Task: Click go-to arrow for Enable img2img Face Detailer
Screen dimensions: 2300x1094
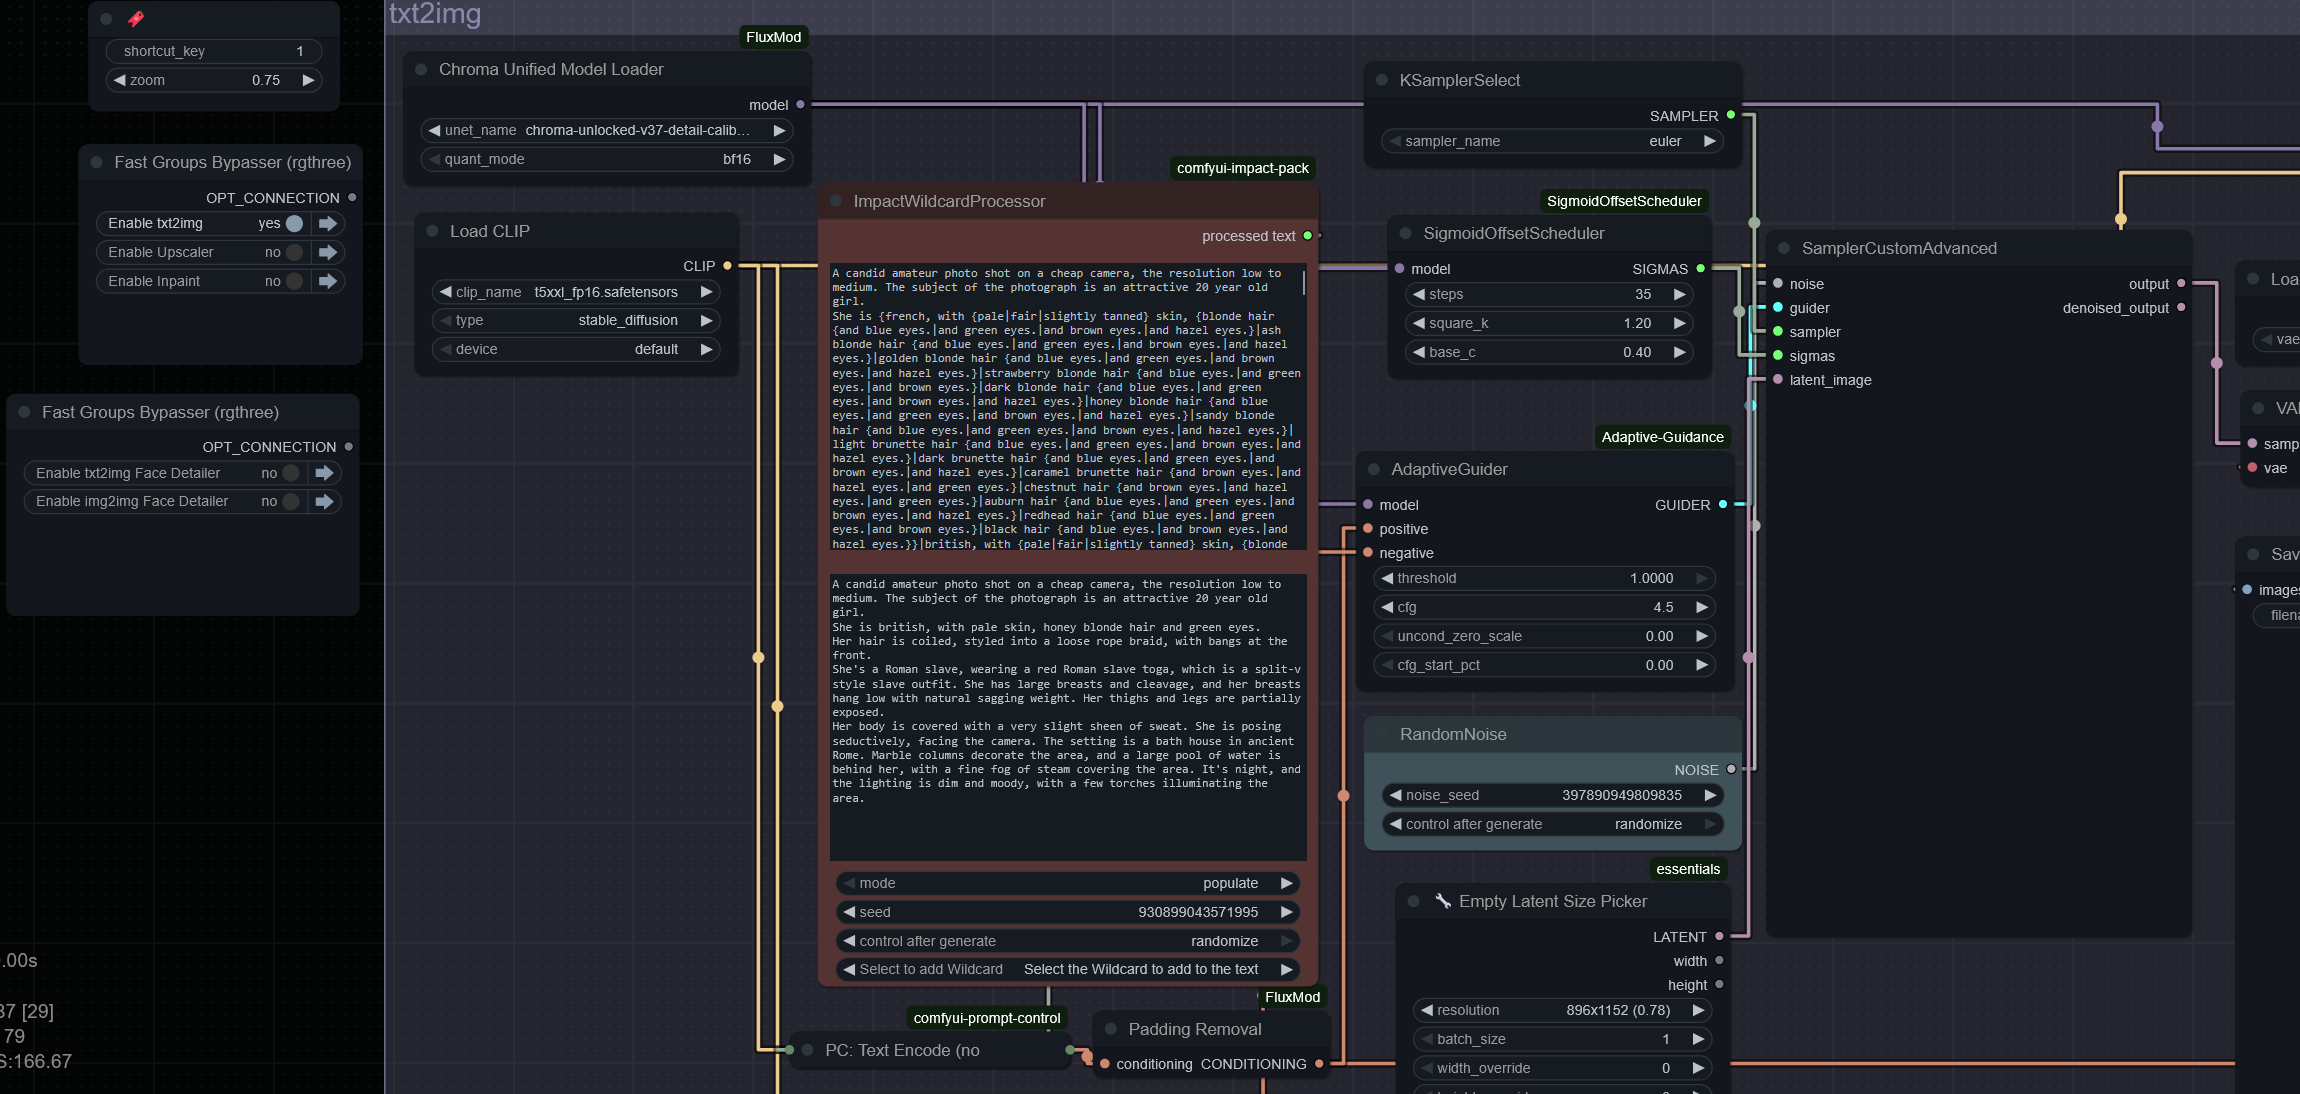Action: click(325, 501)
